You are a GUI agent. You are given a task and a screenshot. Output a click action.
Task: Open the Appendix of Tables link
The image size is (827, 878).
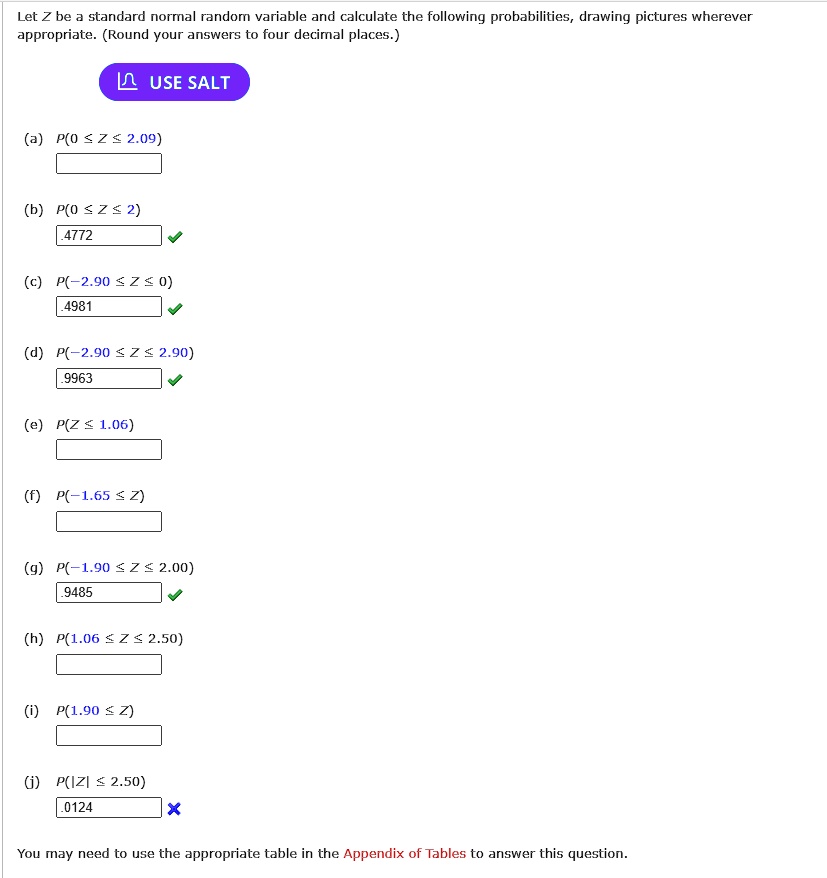tap(404, 854)
